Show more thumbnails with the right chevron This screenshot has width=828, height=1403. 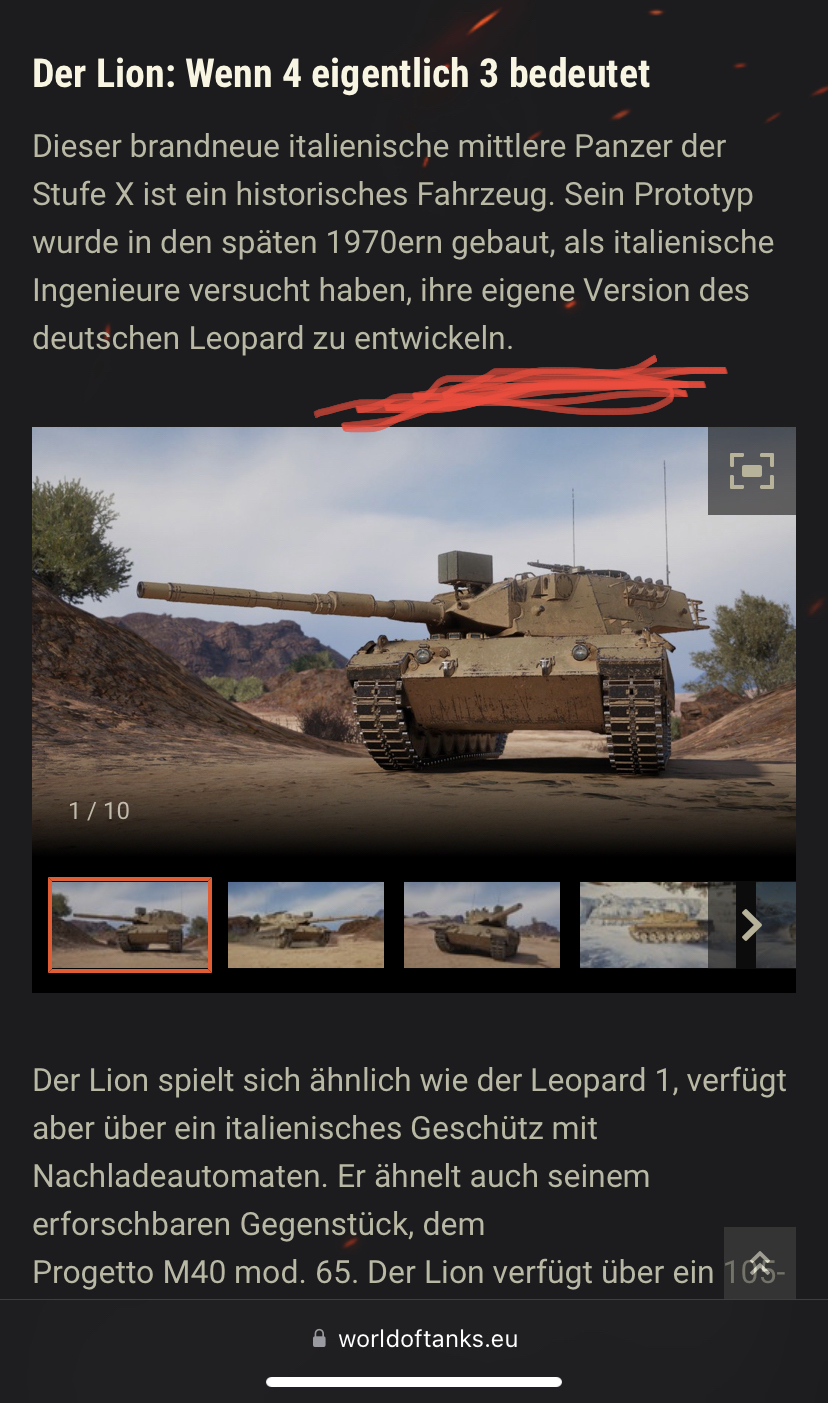(x=751, y=925)
